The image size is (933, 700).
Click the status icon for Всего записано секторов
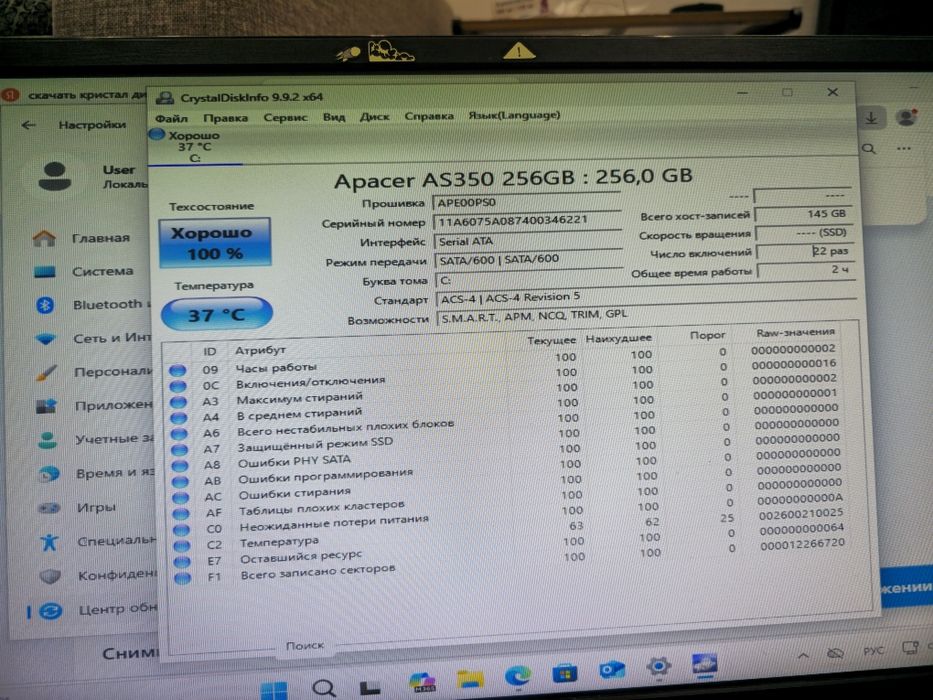tap(183, 578)
